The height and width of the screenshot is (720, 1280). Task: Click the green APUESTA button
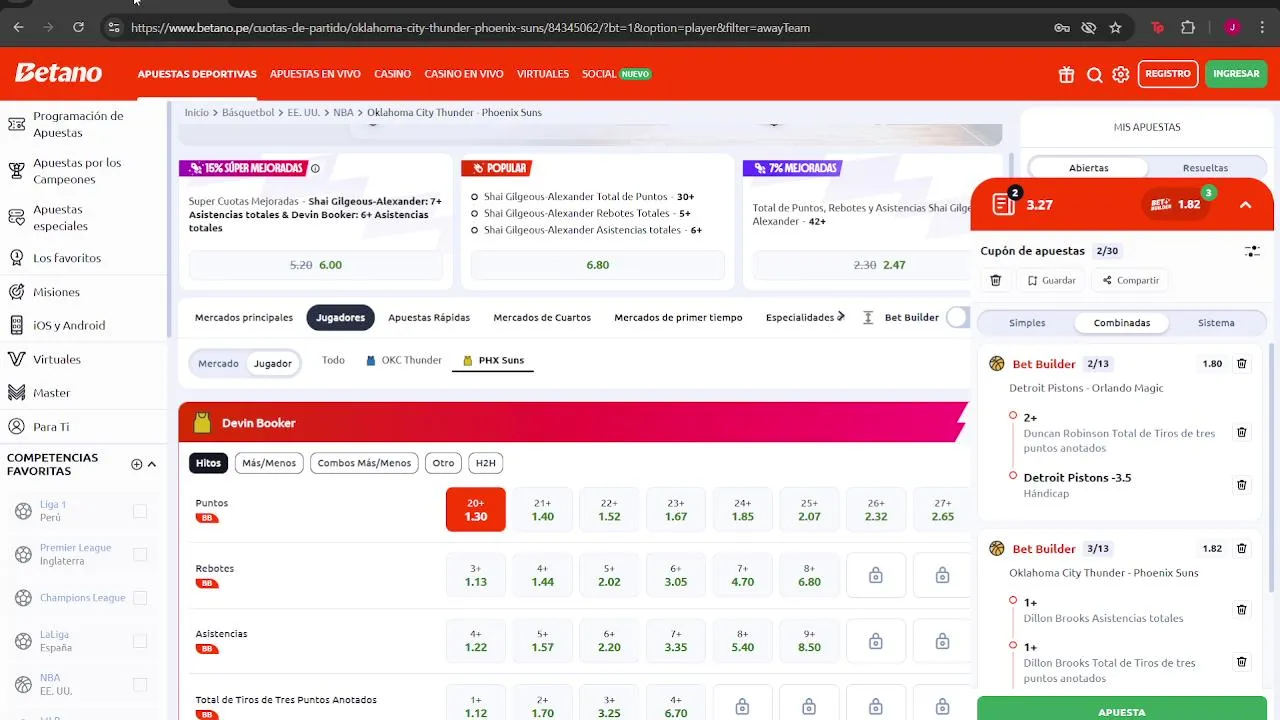click(1122, 708)
